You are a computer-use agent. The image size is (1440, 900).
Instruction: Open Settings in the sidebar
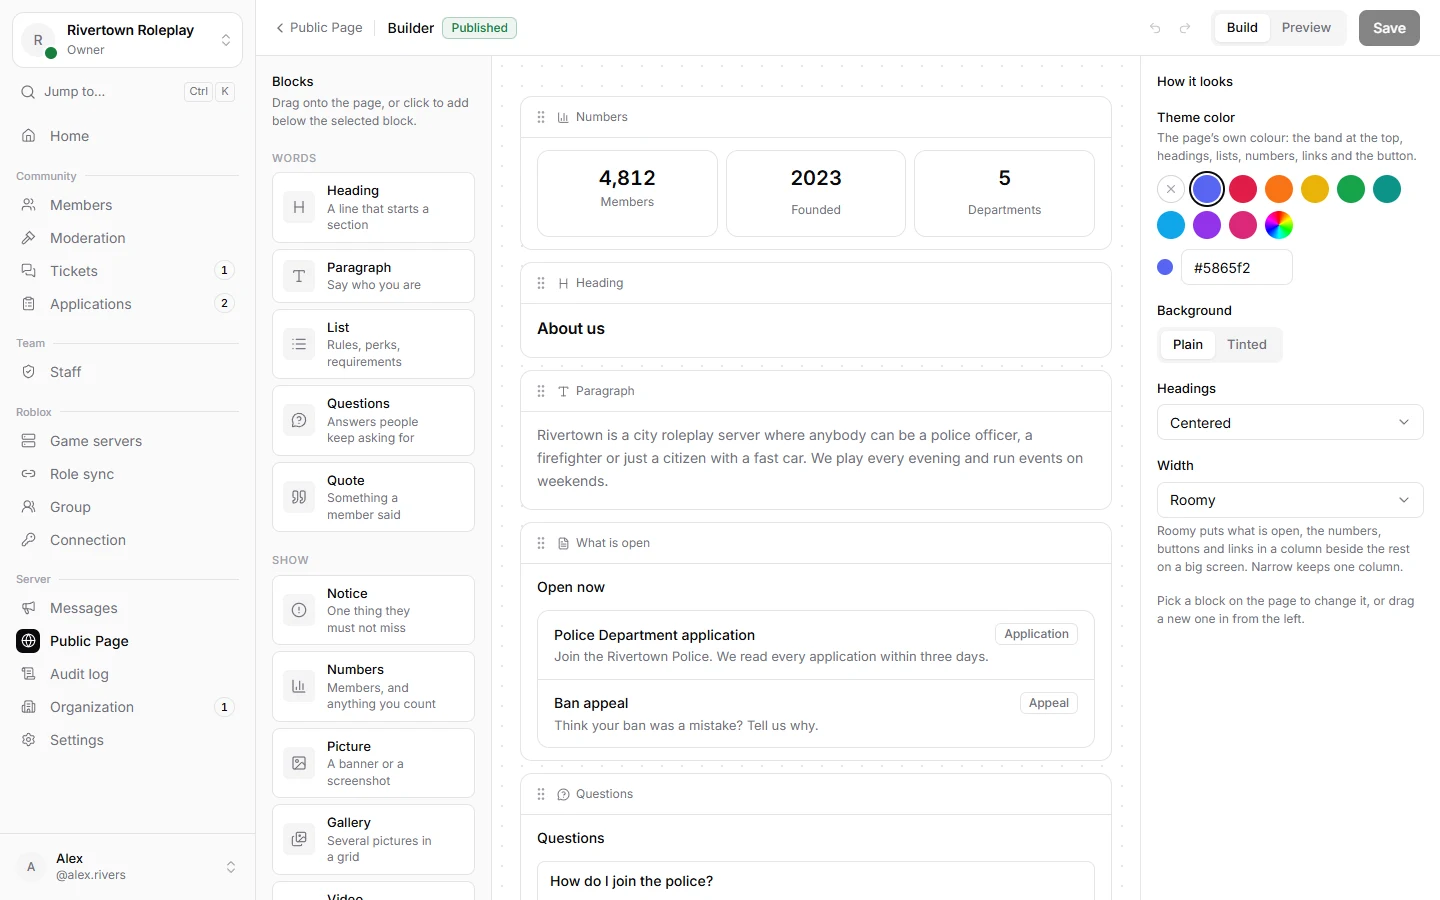click(128, 740)
